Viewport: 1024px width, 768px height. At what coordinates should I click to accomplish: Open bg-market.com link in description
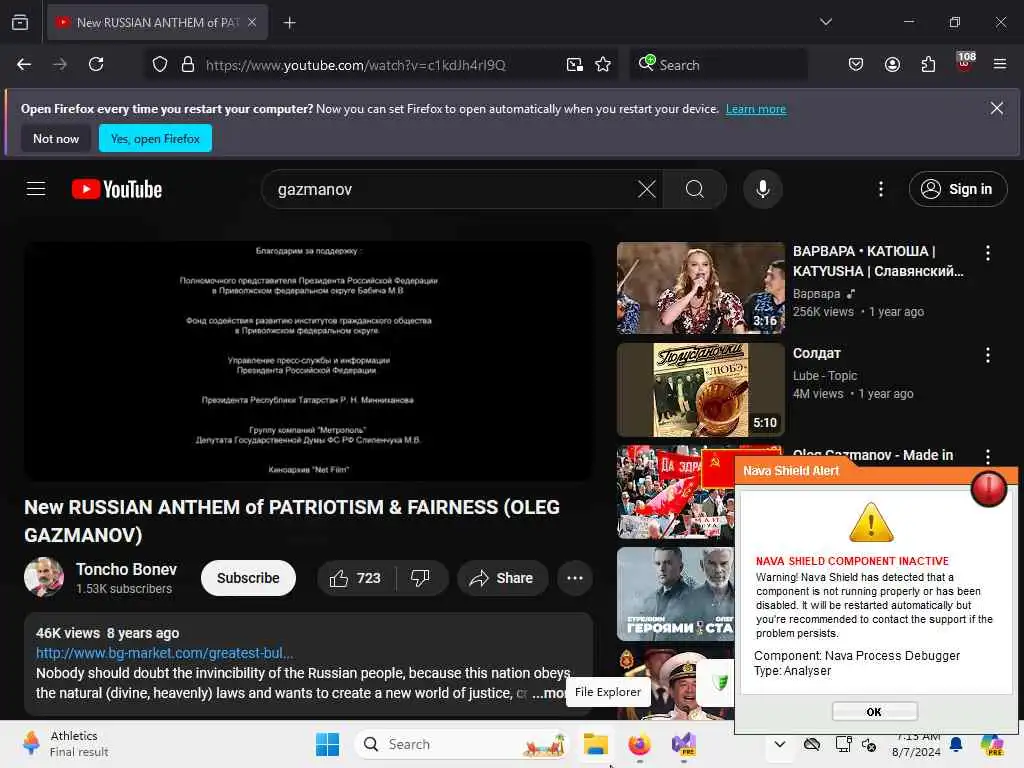point(165,653)
